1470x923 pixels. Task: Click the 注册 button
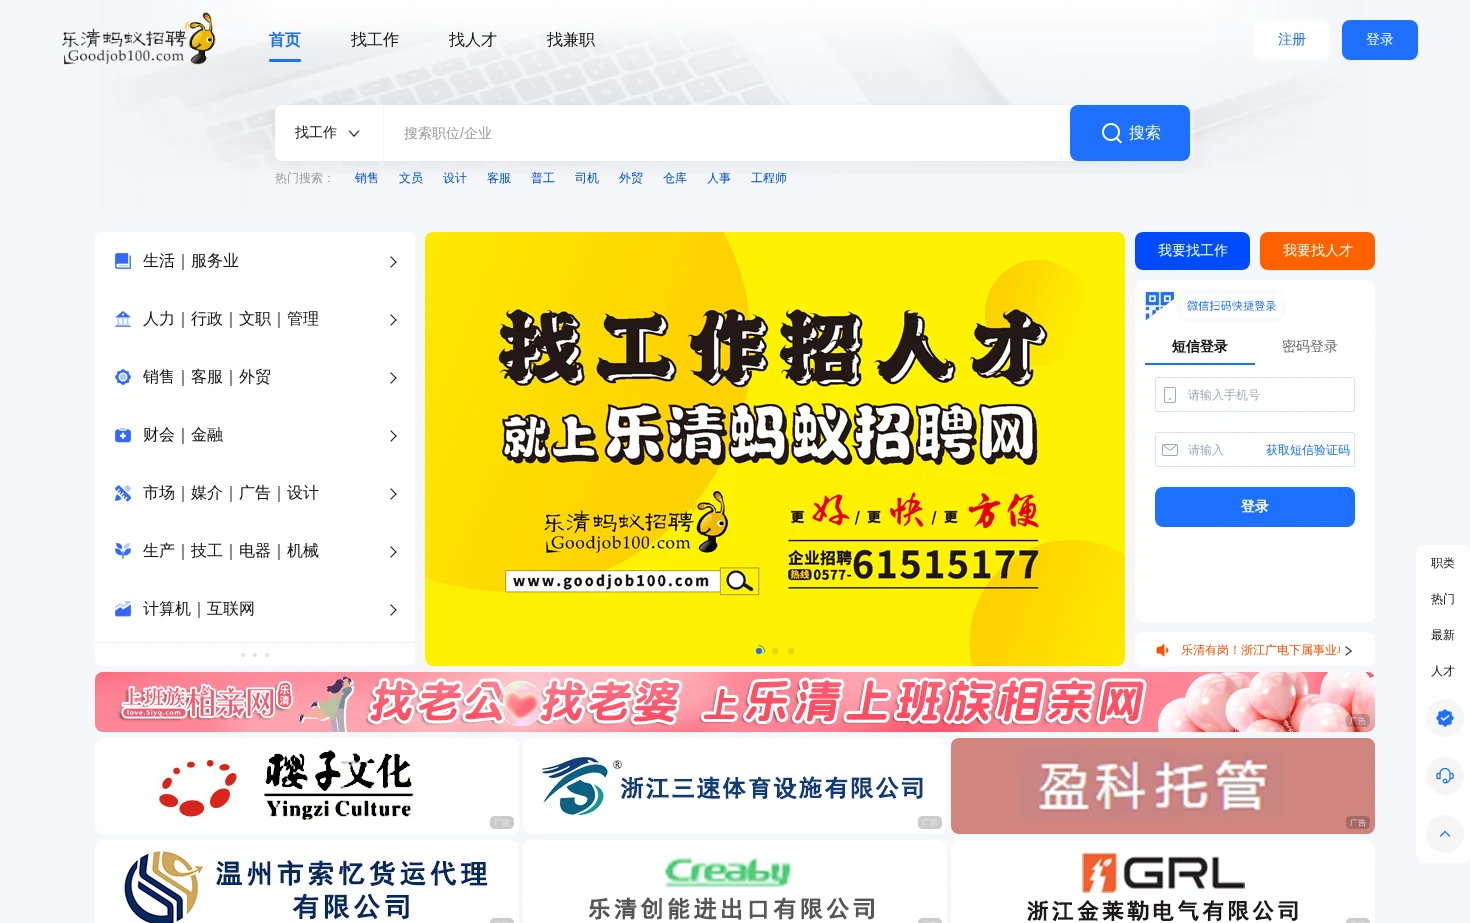(1292, 40)
